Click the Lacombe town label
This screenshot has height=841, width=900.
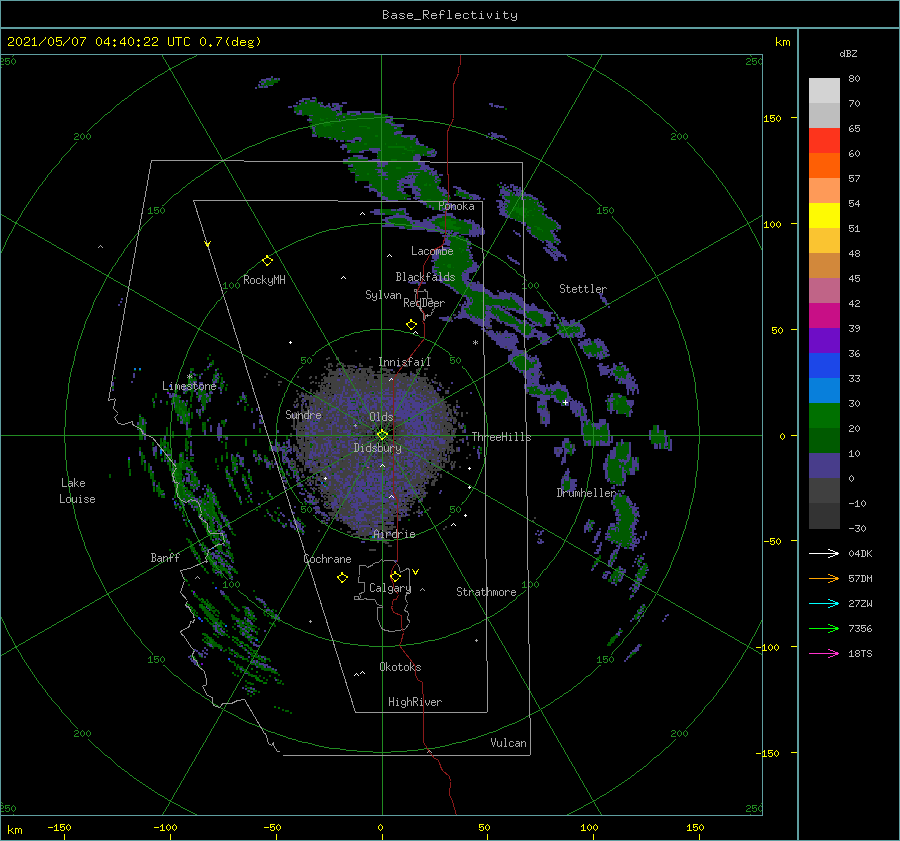click(x=432, y=251)
